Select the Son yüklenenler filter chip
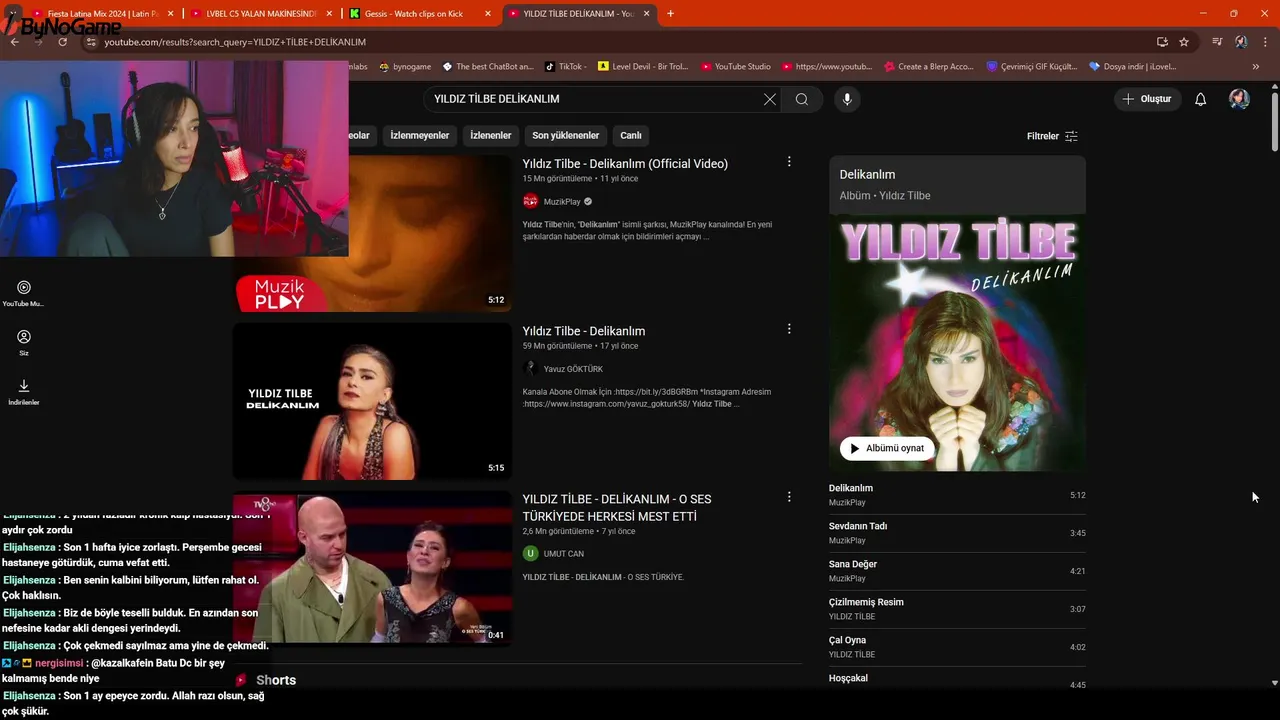Viewport: 1280px width, 720px height. pos(566,135)
